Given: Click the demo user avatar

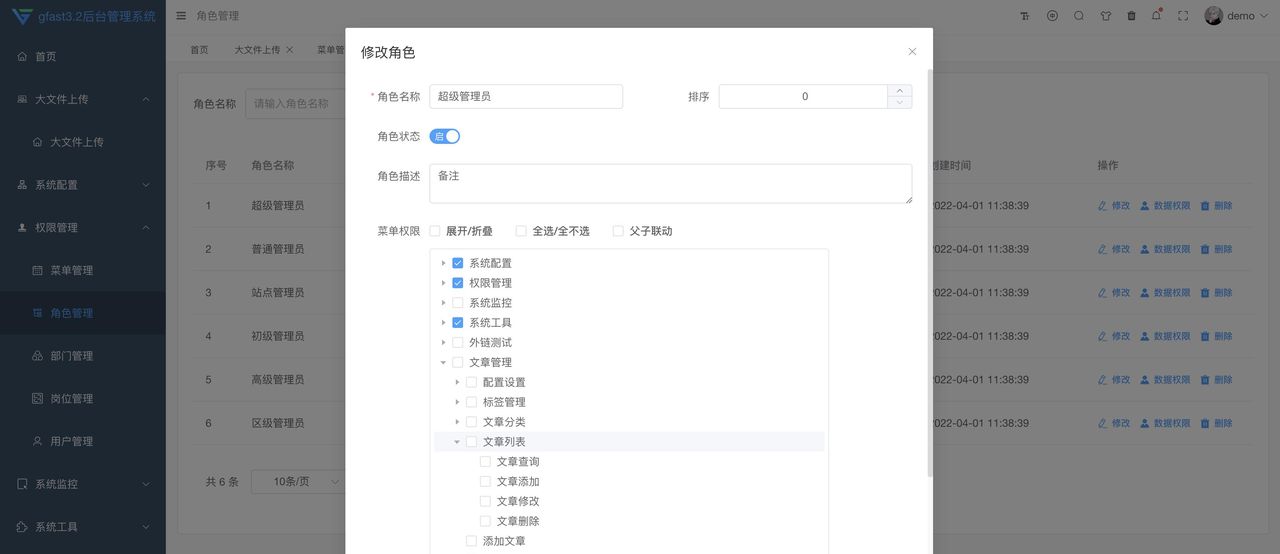Looking at the screenshot, I should [x=1214, y=16].
